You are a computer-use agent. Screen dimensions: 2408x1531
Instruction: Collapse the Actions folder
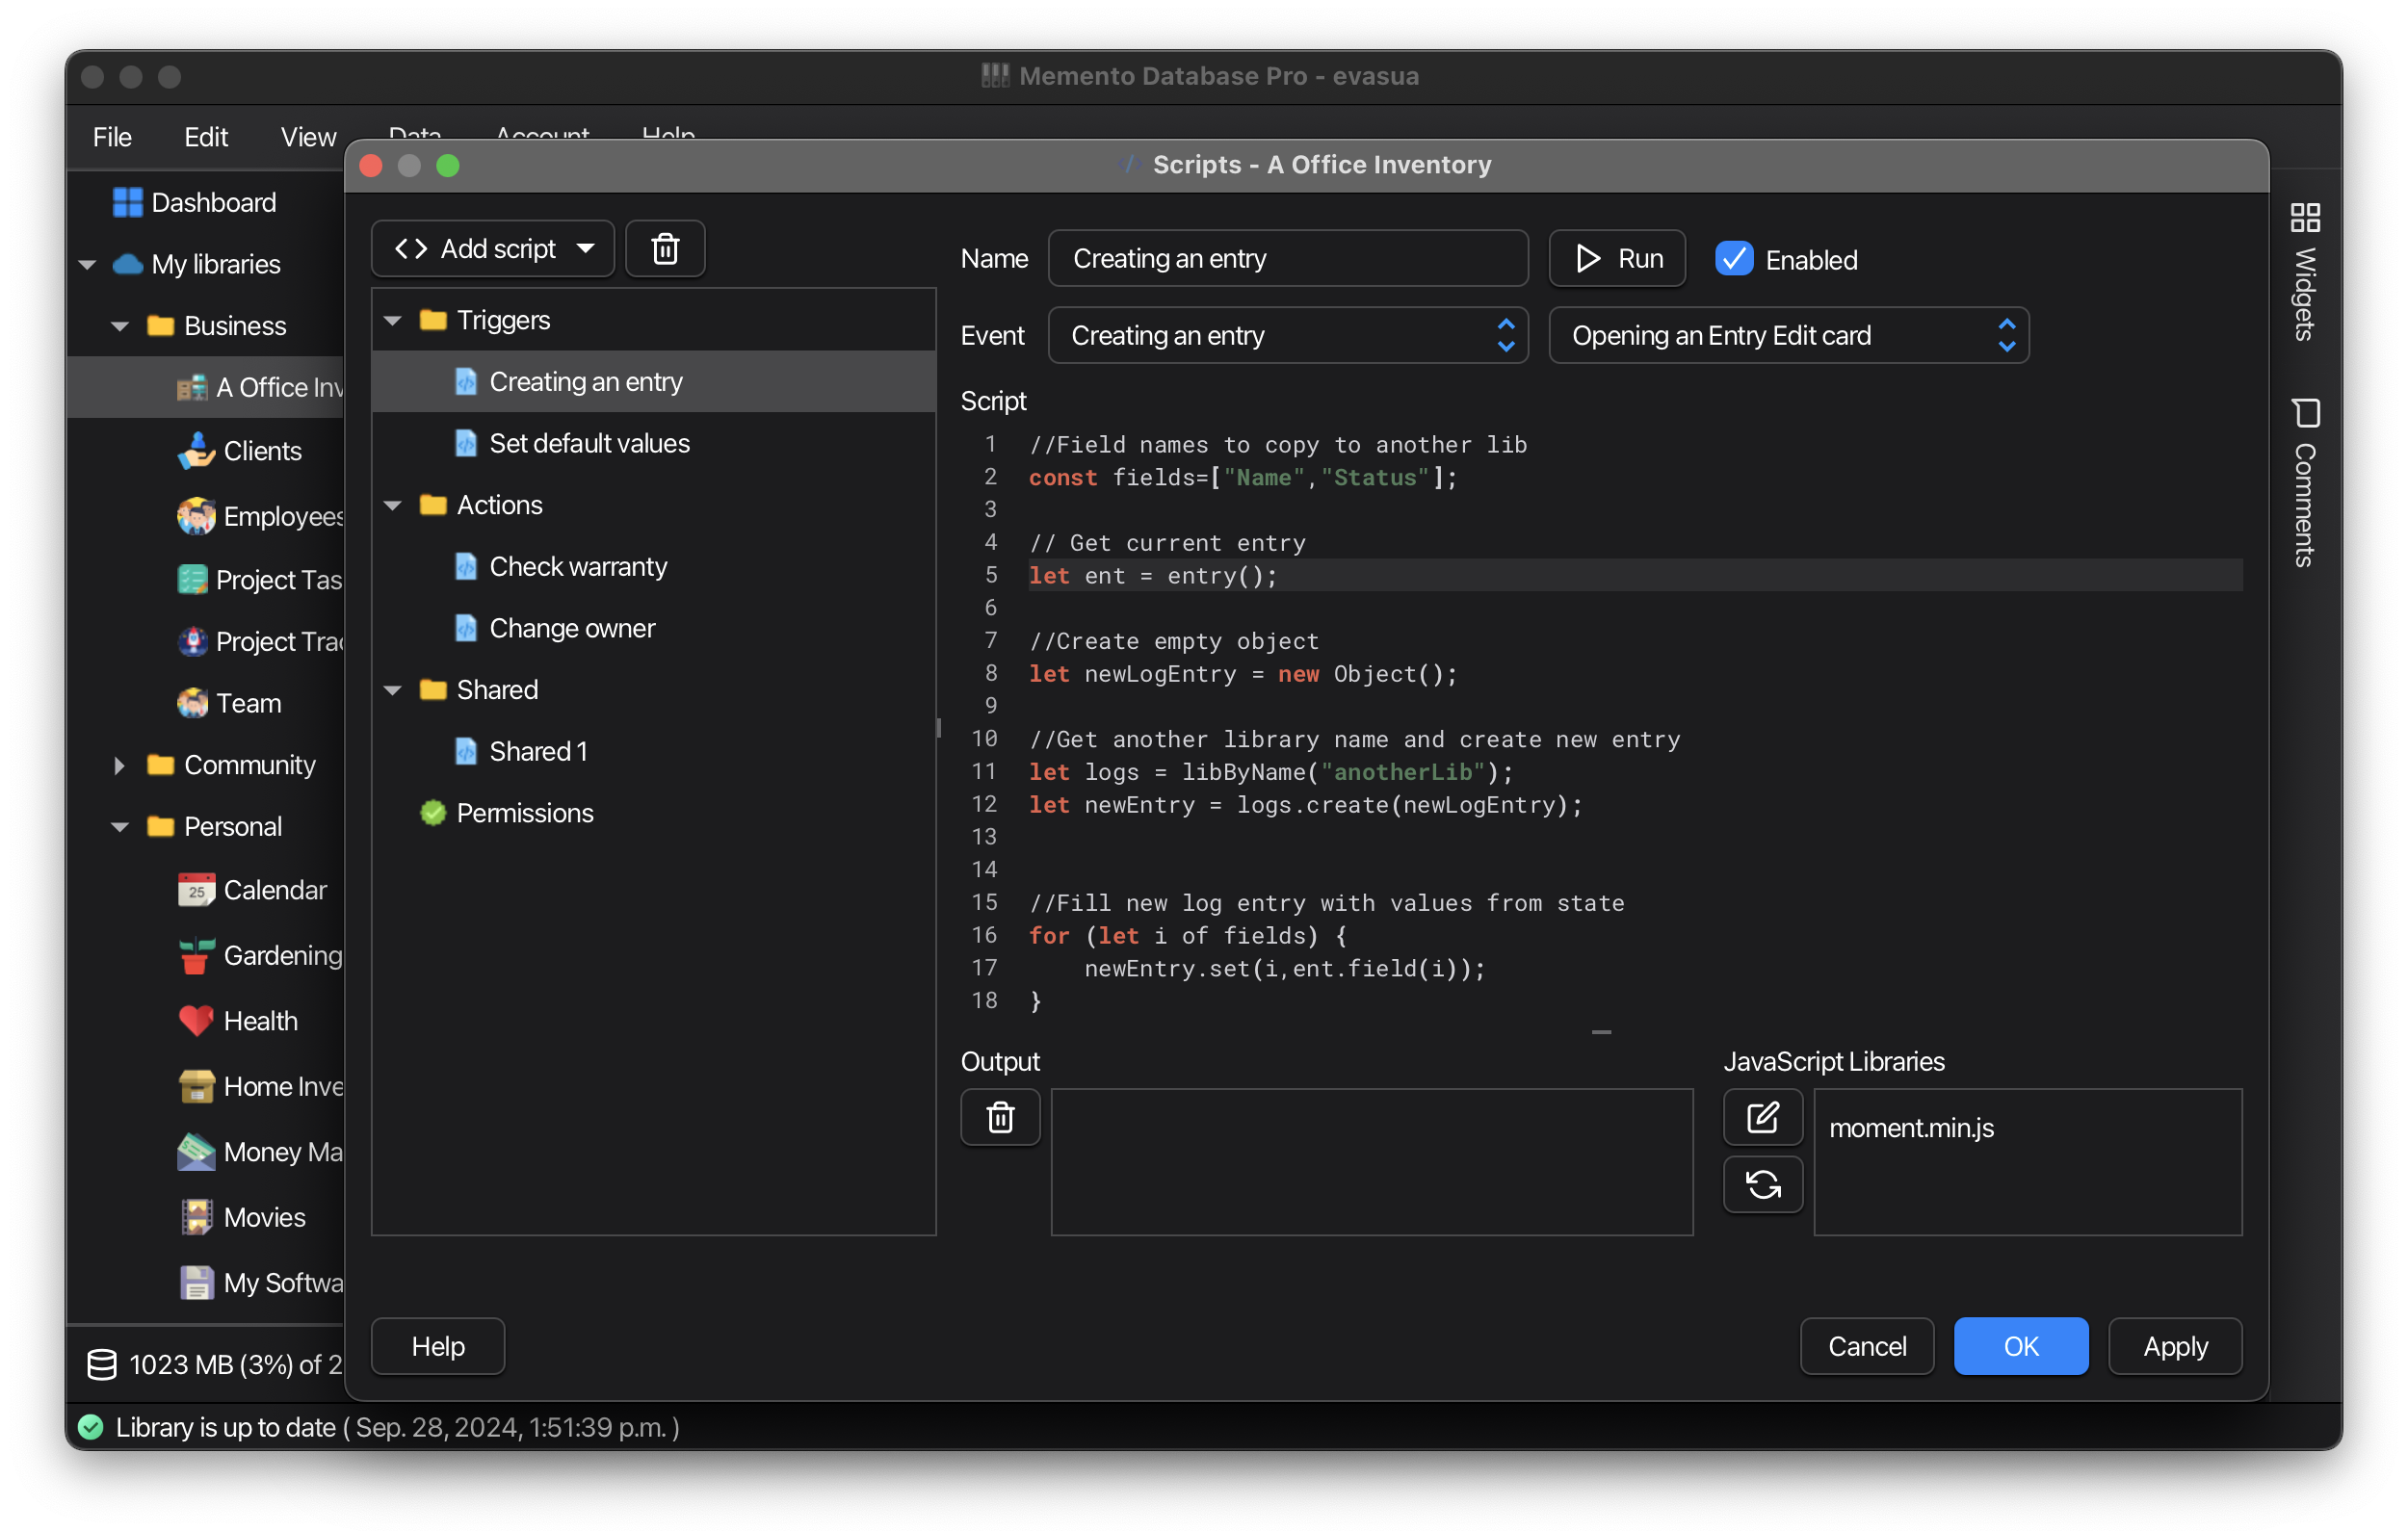tap(394, 505)
